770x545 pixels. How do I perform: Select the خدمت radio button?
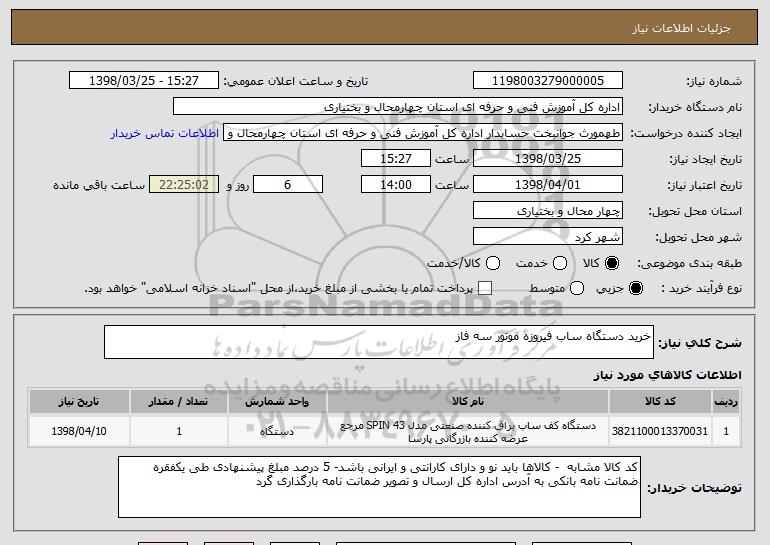tap(560, 263)
